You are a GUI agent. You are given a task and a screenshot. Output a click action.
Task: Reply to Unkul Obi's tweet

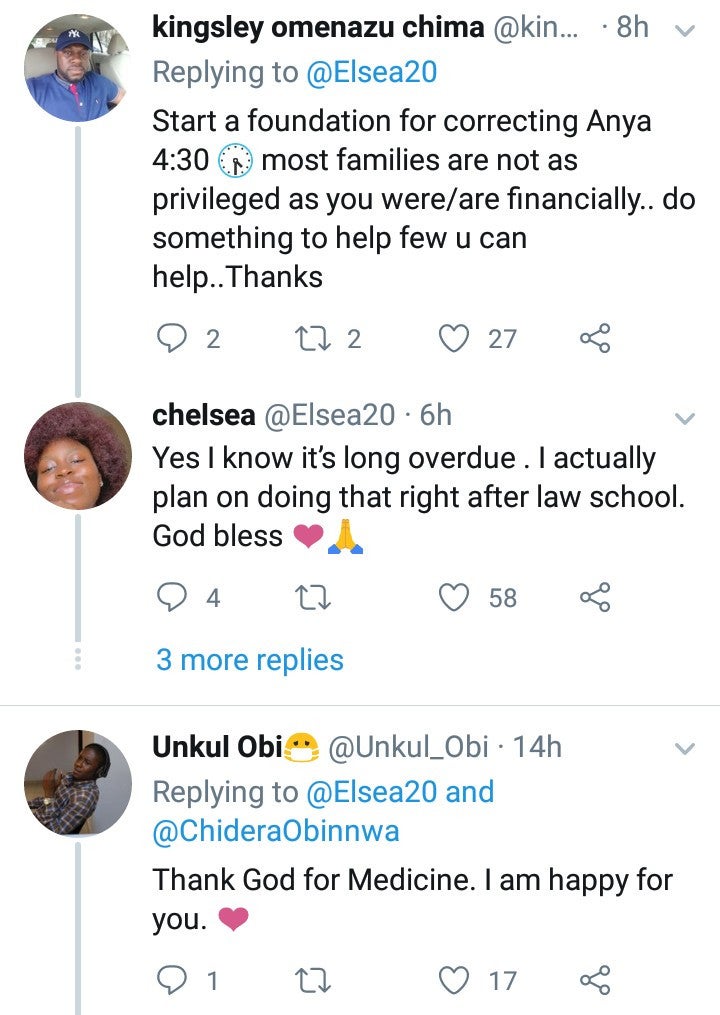(174, 981)
